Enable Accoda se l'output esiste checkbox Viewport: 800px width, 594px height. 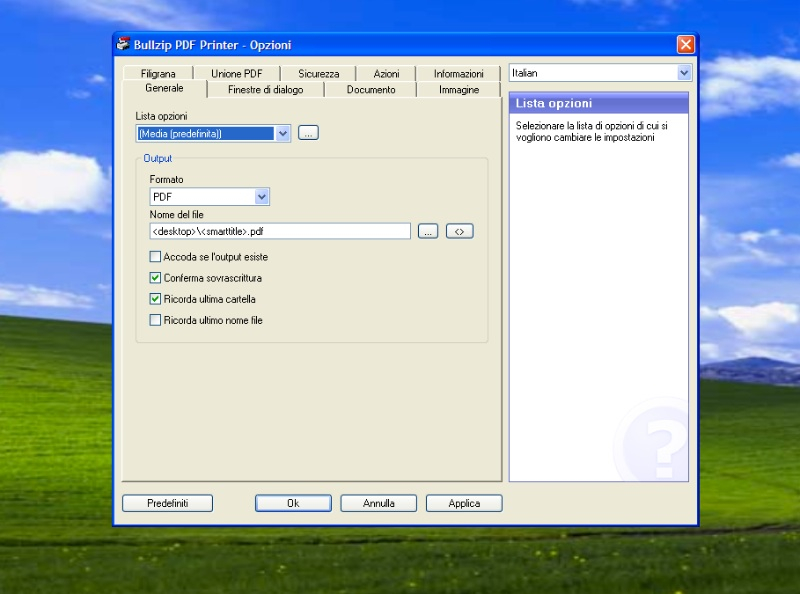[155, 257]
